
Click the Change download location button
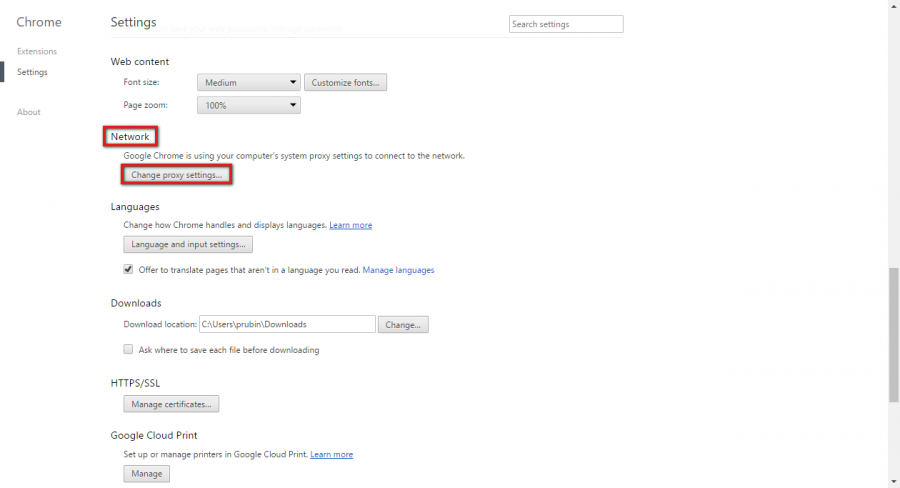click(403, 325)
